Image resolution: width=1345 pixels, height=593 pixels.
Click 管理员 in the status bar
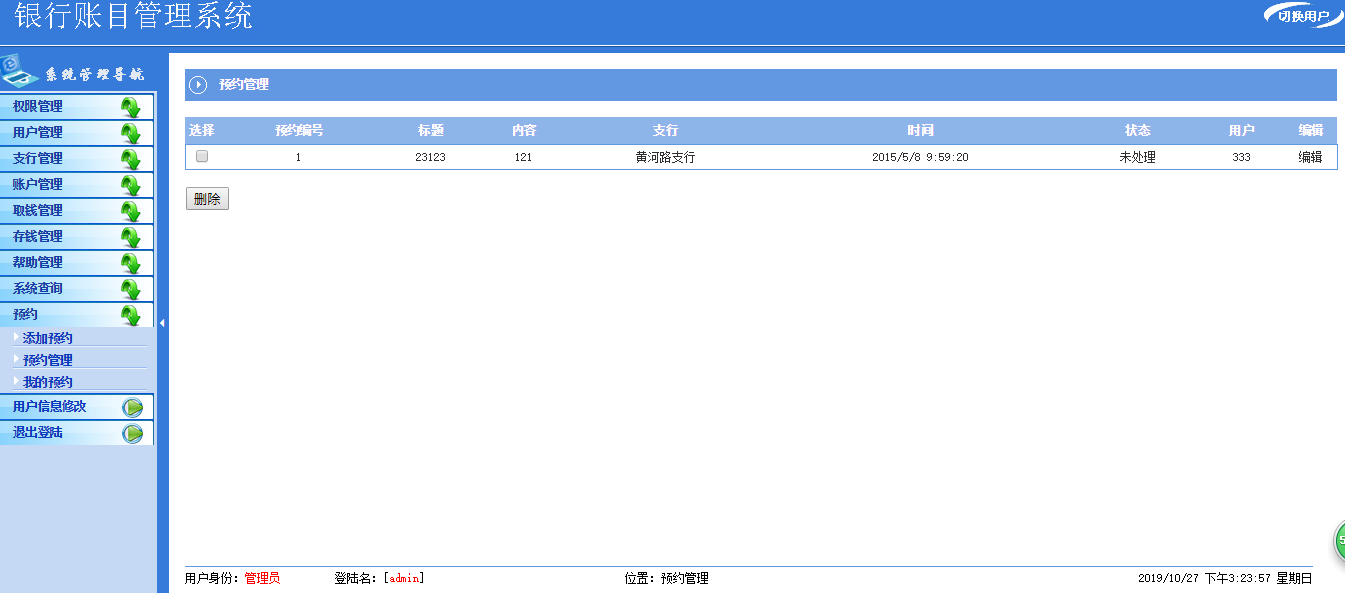click(x=262, y=578)
